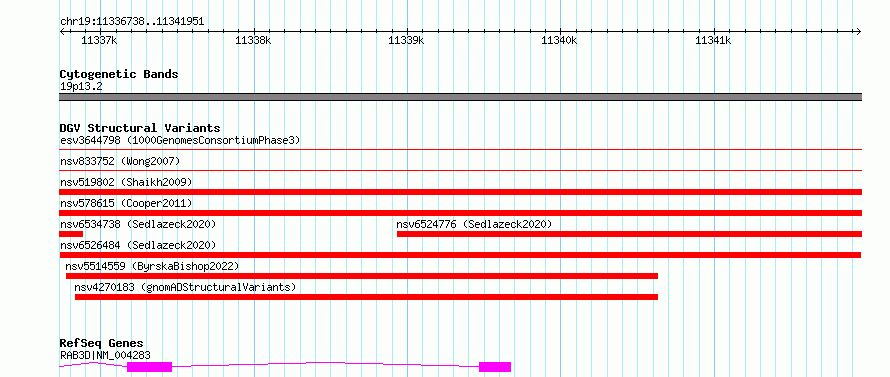Open variant nsv4270183 (gnomADStructuralVariants) label

[x=185, y=287]
